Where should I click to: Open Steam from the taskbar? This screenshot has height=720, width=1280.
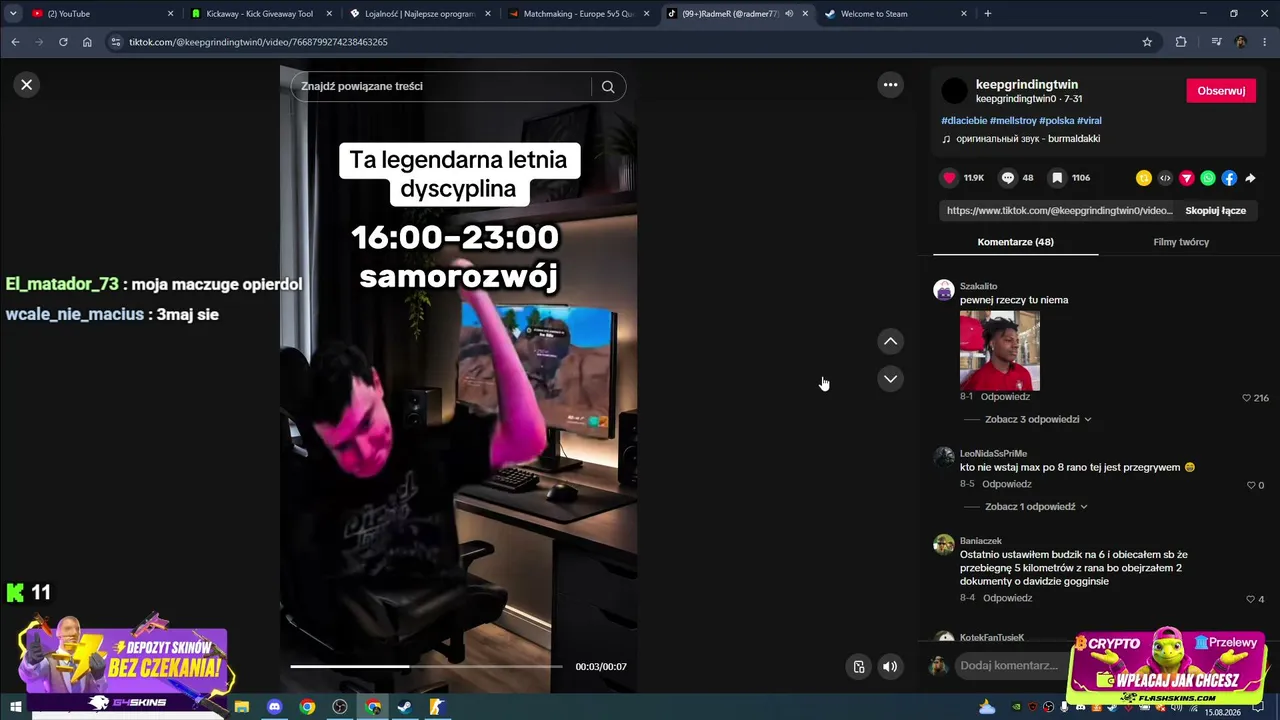[x=404, y=707]
